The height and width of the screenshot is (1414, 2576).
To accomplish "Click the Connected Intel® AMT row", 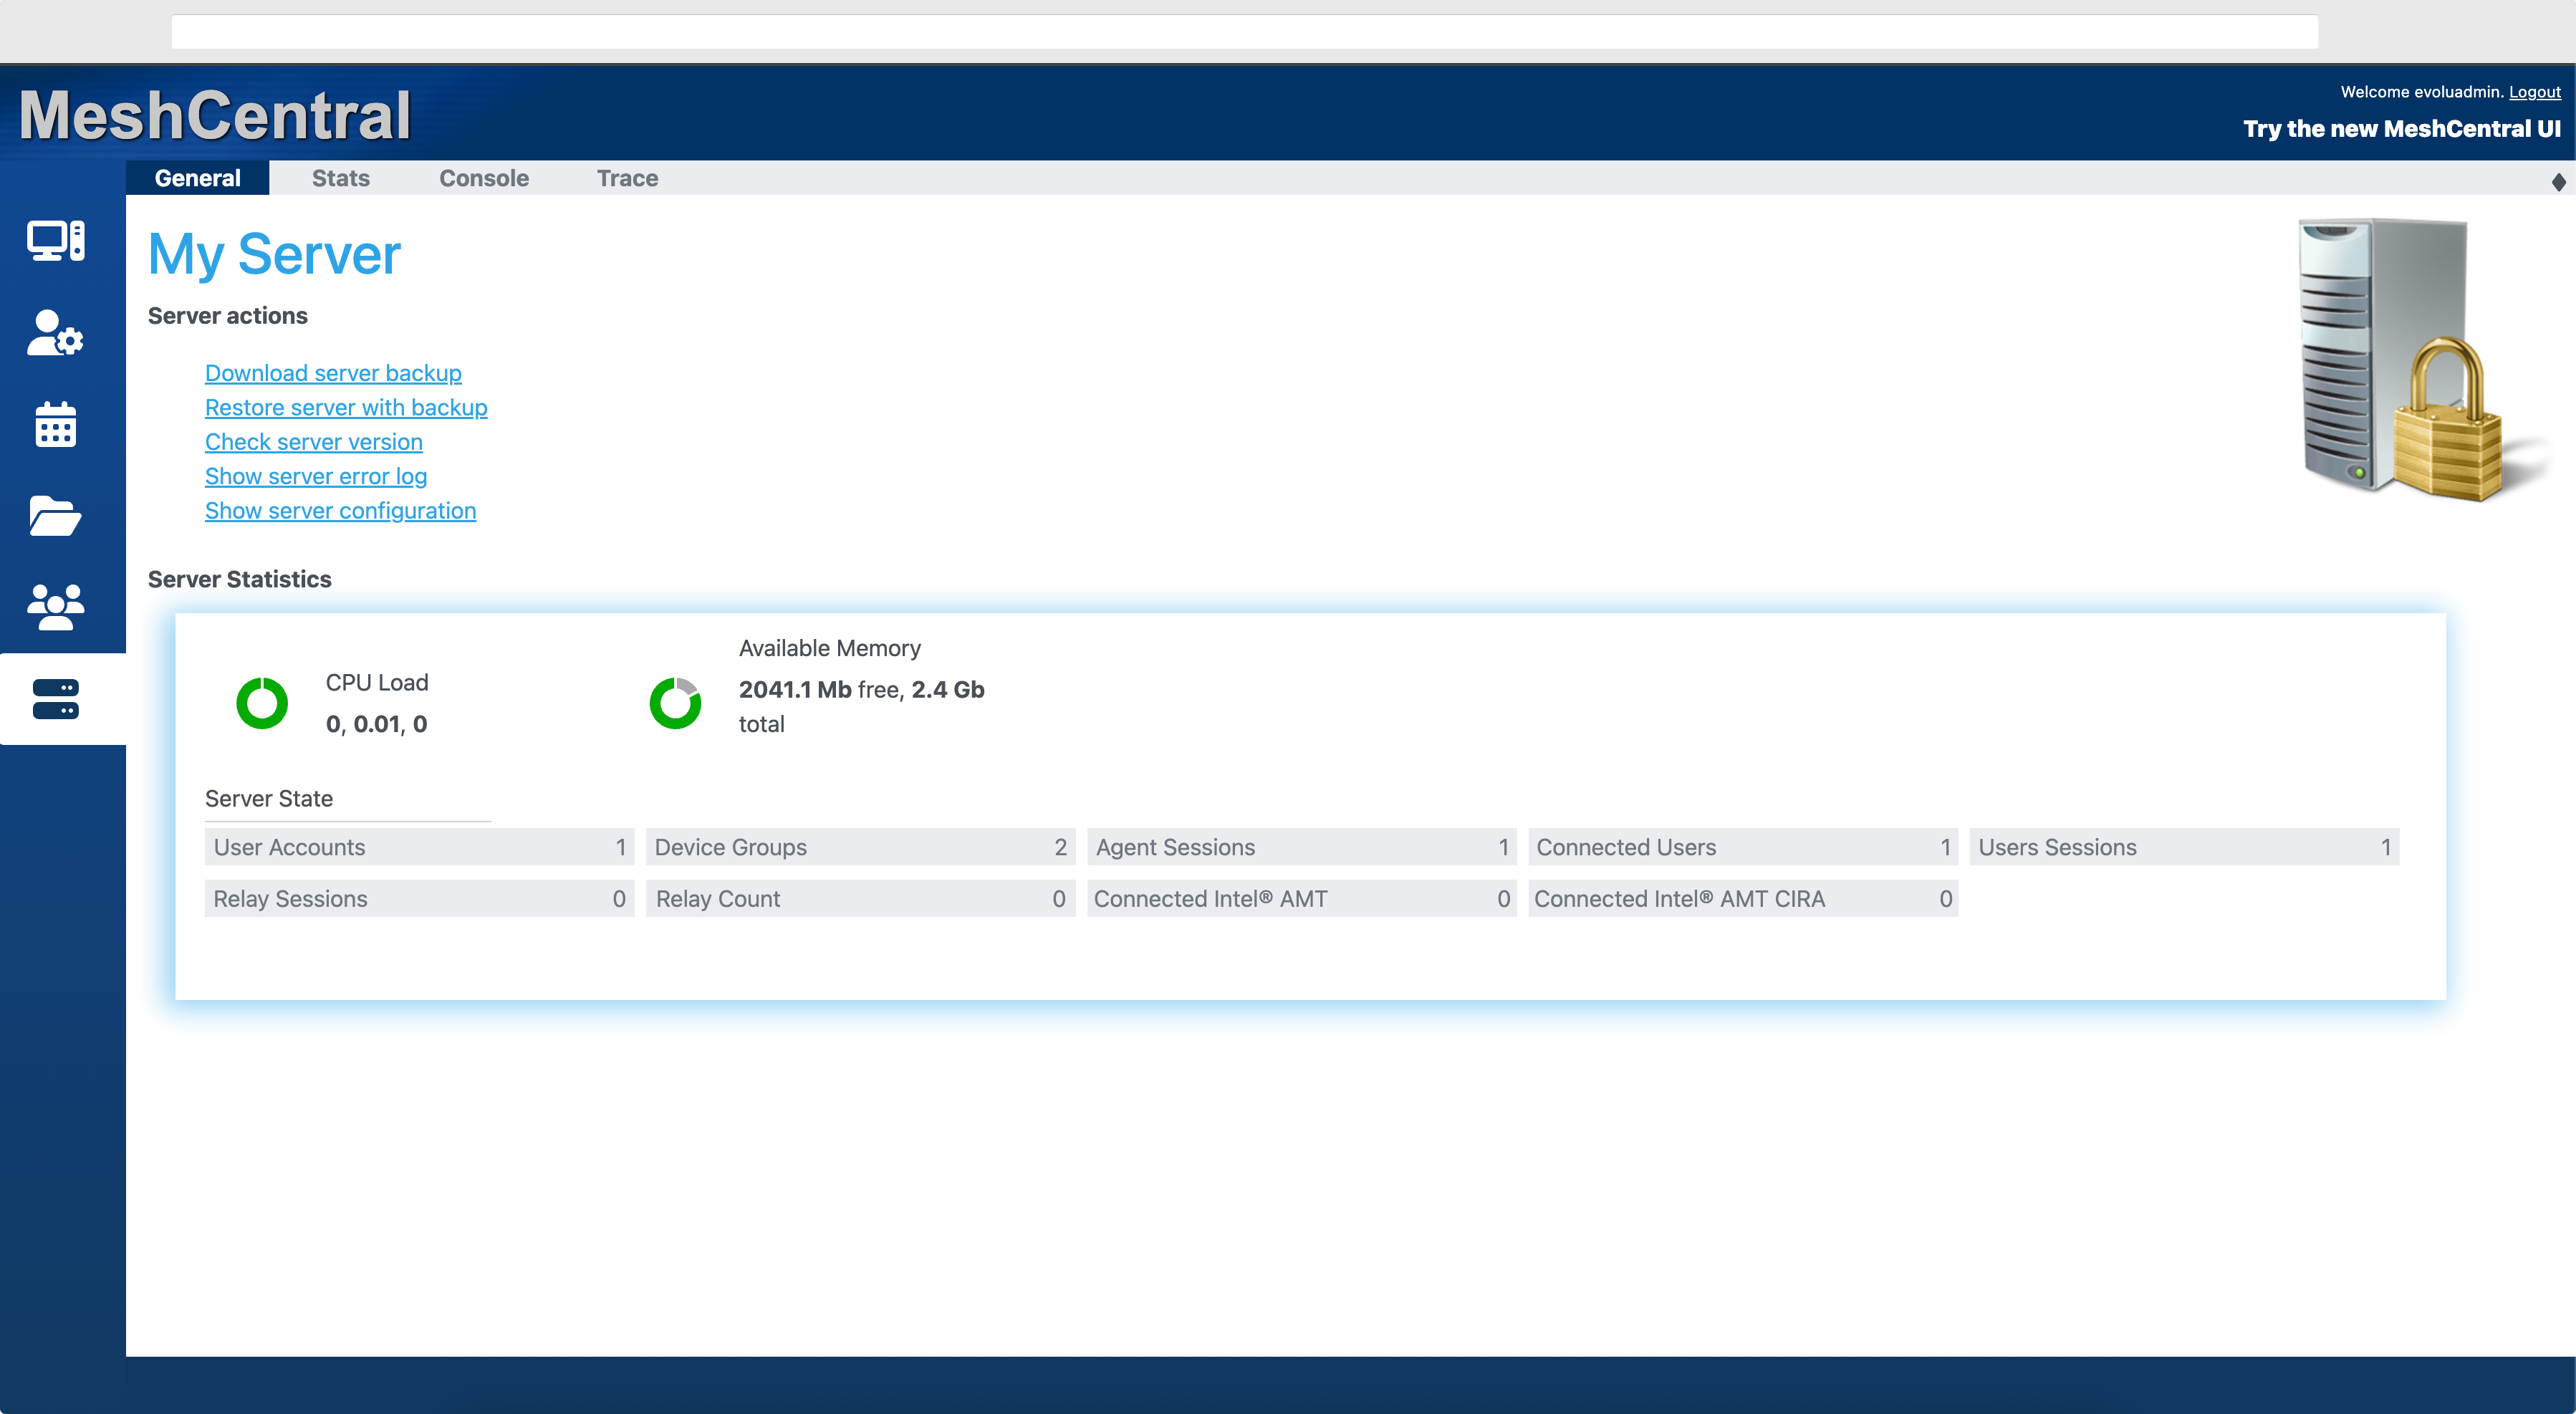I will click(1302, 898).
